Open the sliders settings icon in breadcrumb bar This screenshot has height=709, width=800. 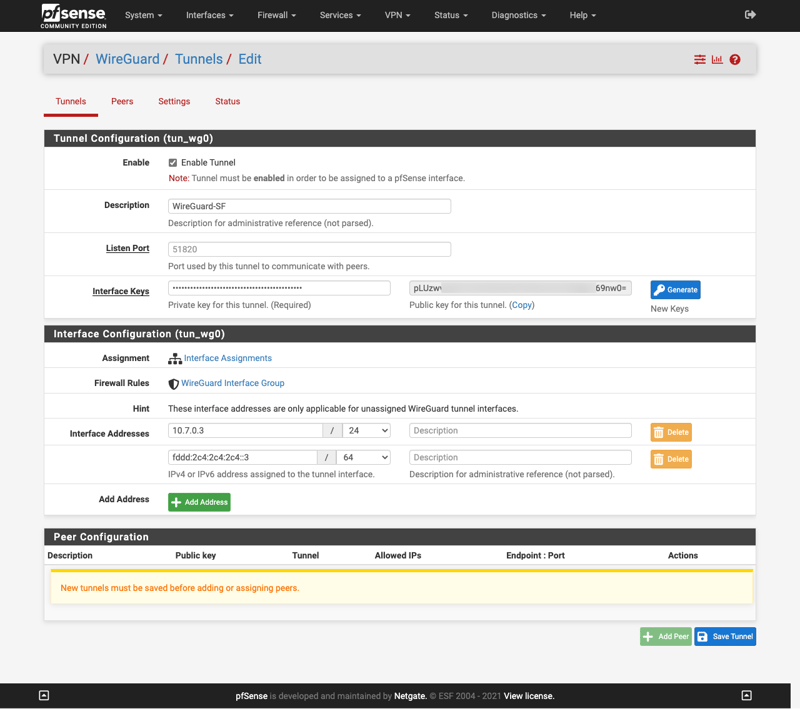(700, 60)
